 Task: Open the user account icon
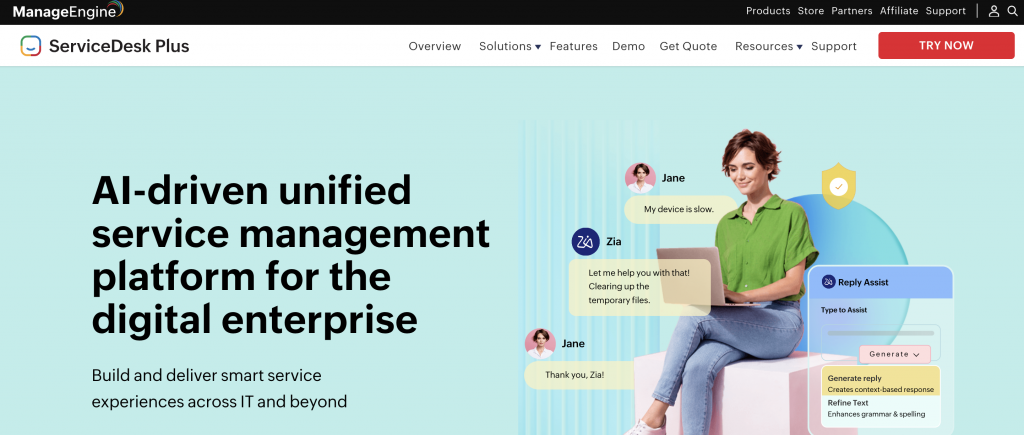point(994,11)
